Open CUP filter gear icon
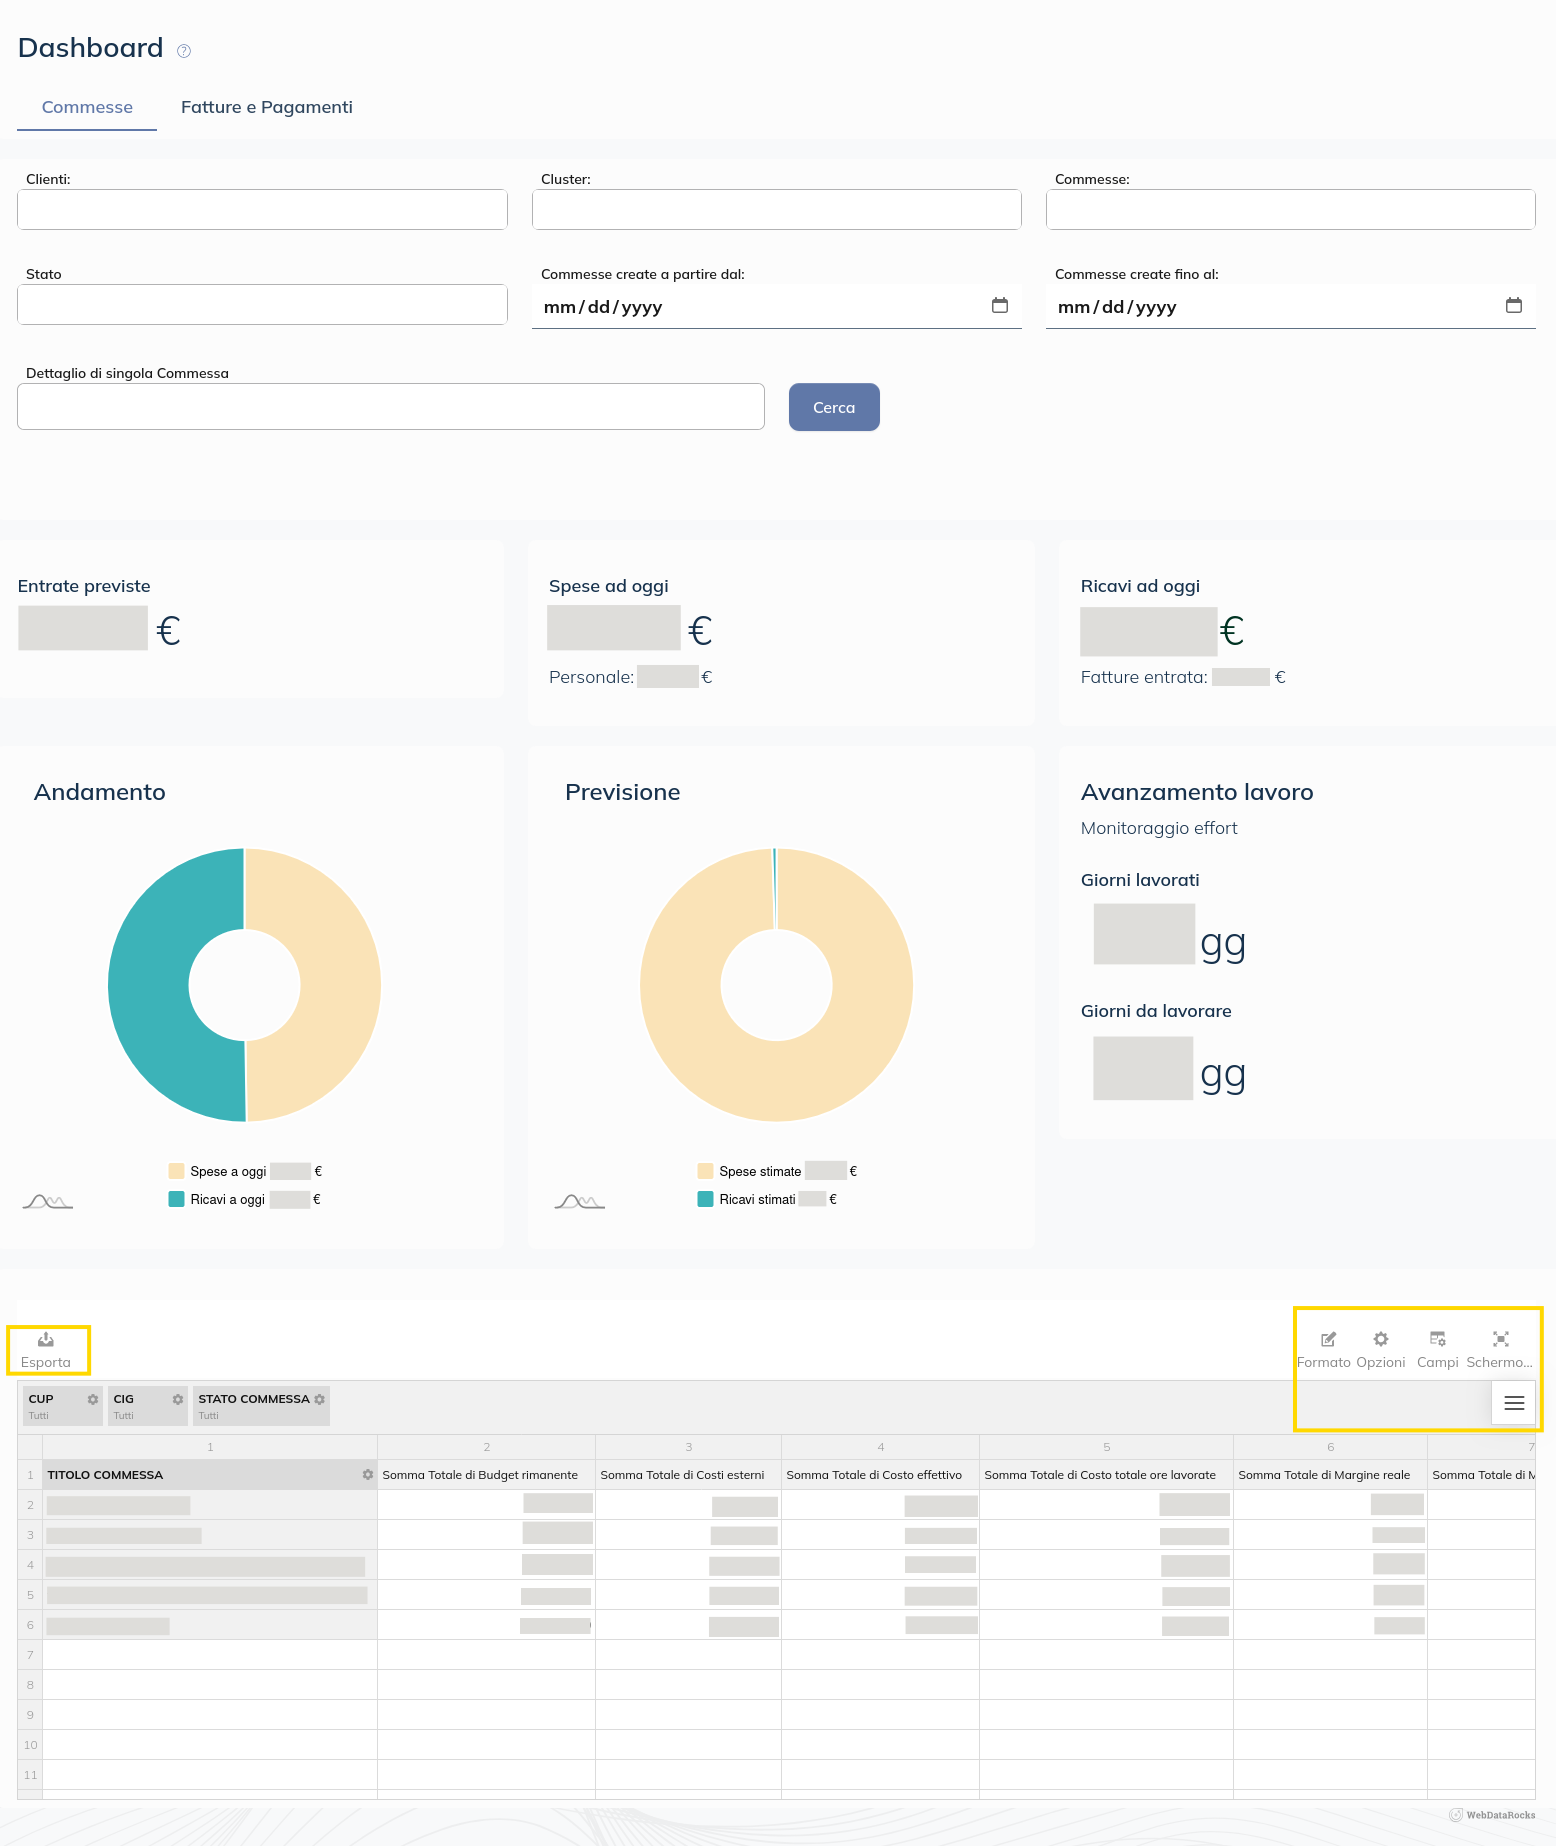 [93, 1399]
